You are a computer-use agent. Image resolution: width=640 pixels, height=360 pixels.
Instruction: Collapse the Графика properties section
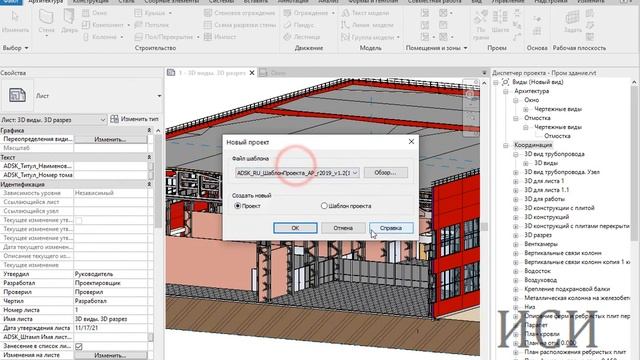coord(149,131)
